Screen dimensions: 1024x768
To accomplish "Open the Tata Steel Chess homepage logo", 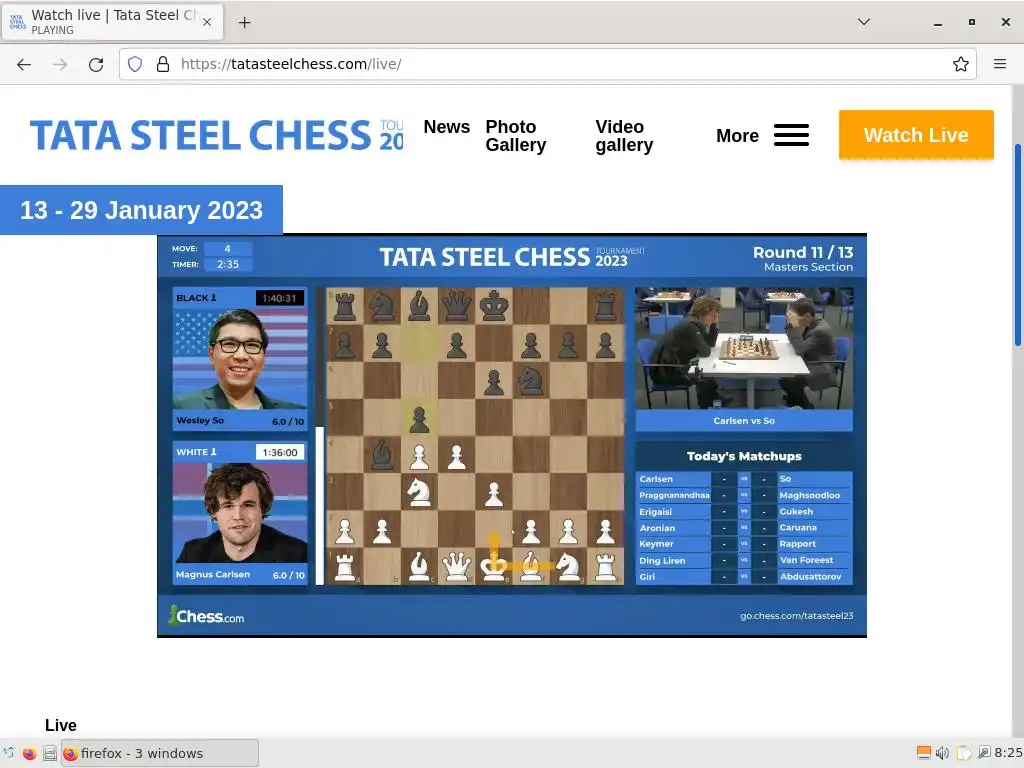I will coord(216,135).
